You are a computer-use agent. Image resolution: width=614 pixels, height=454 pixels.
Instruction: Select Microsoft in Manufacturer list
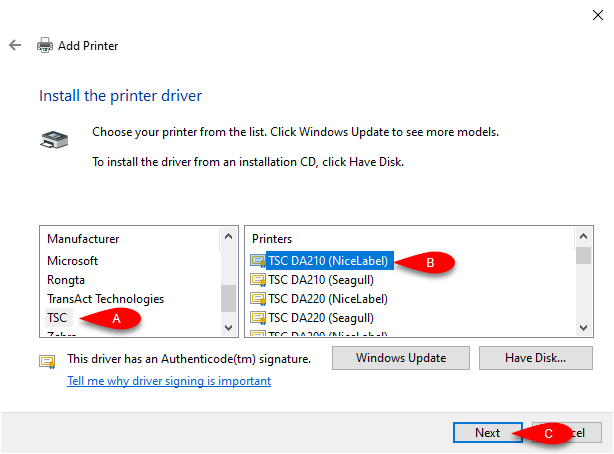tap(72, 261)
